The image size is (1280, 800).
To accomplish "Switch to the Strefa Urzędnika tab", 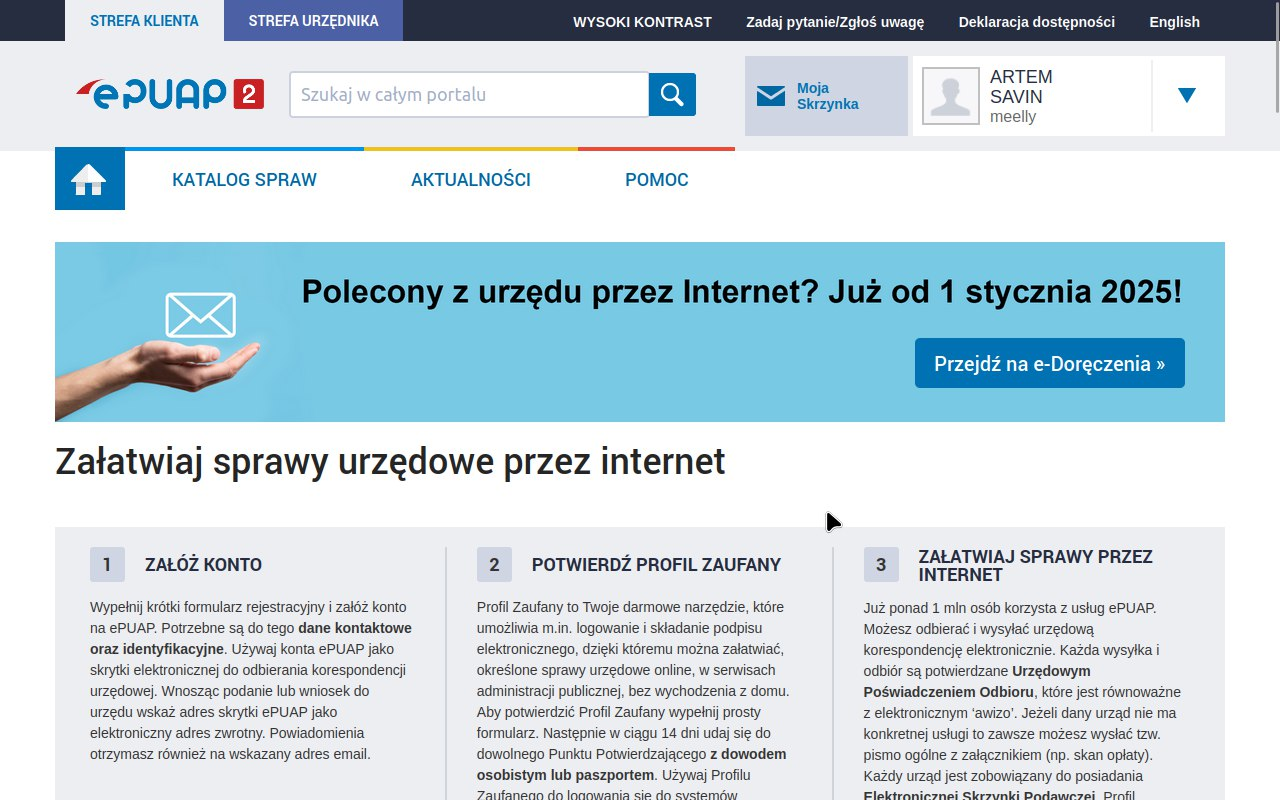I will pos(313,21).
